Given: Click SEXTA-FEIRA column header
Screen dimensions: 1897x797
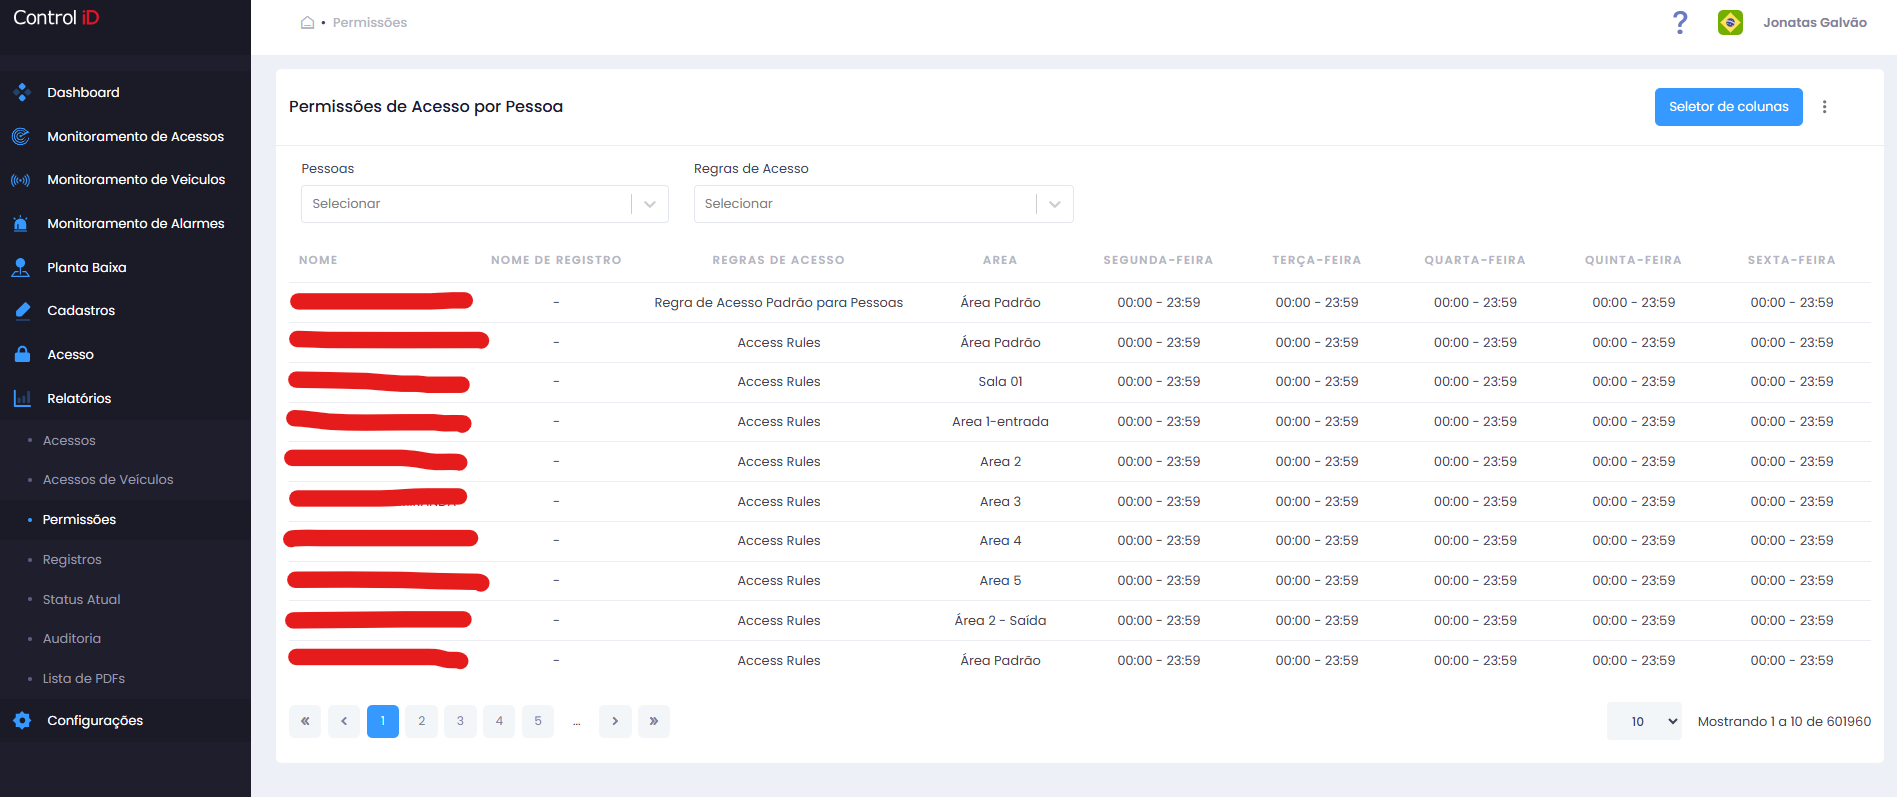Looking at the screenshot, I should (1791, 260).
